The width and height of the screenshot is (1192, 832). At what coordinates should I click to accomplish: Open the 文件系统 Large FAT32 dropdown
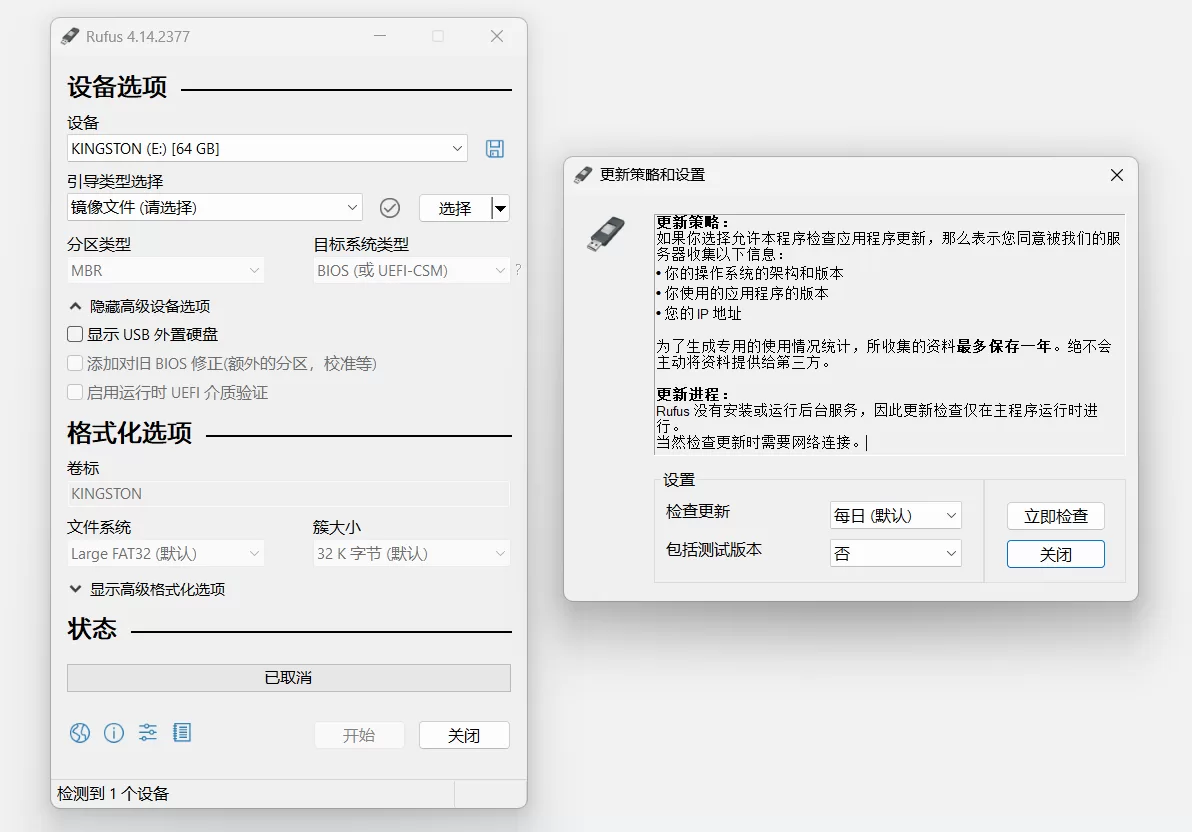pyautogui.click(x=165, y=553)
